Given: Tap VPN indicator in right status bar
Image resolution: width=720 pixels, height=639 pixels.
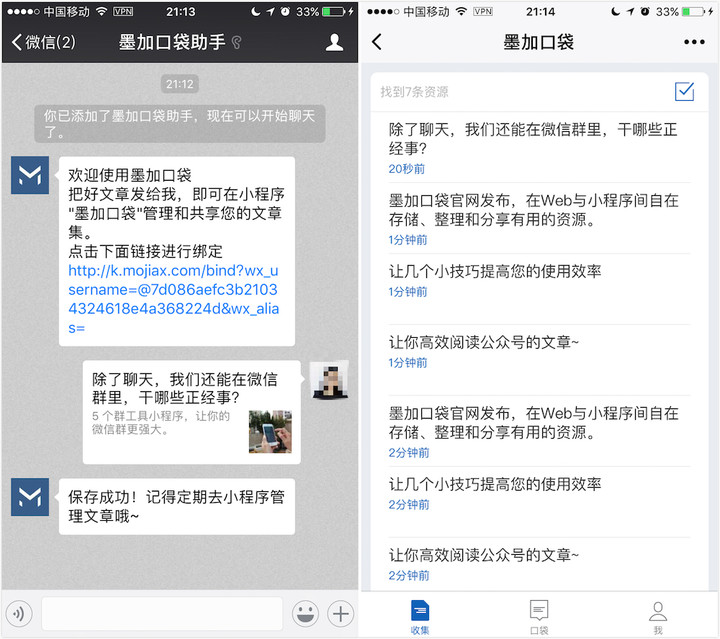Looking at the screenshot, I should (x=483, y=11).
